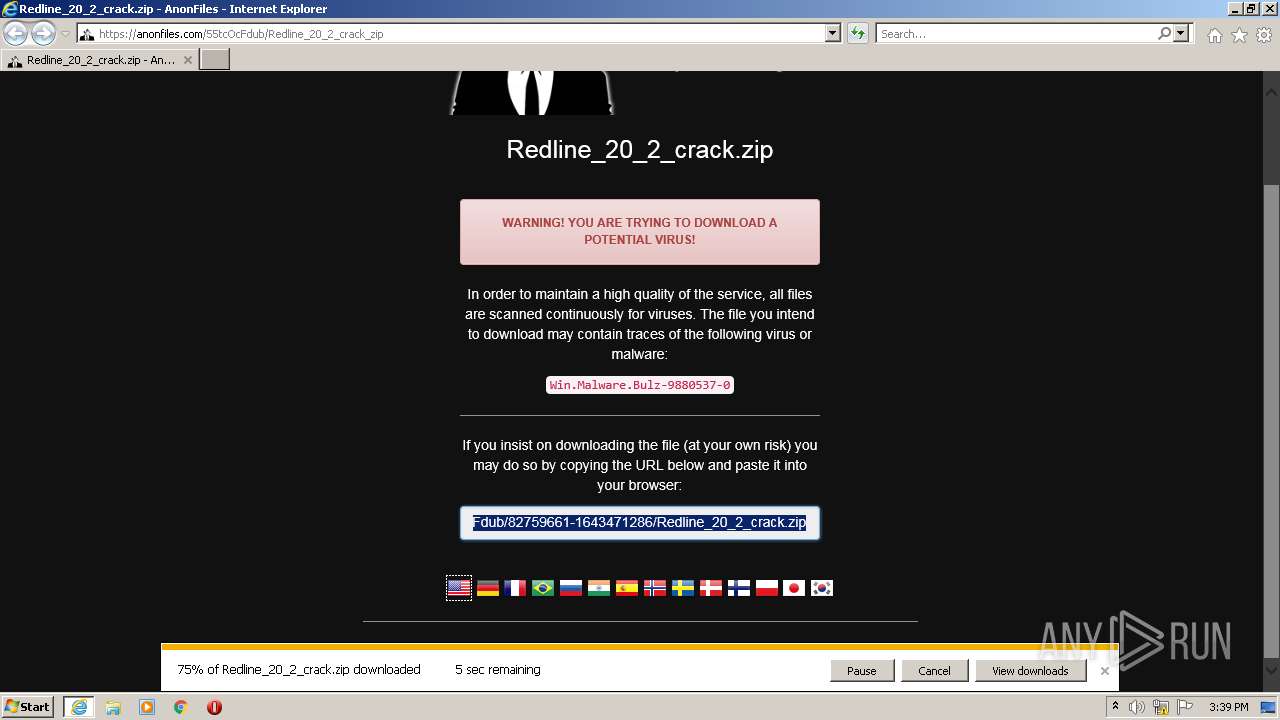Focus the Search box
This screenshot has width=1280, height=720.
(1016, 34)
